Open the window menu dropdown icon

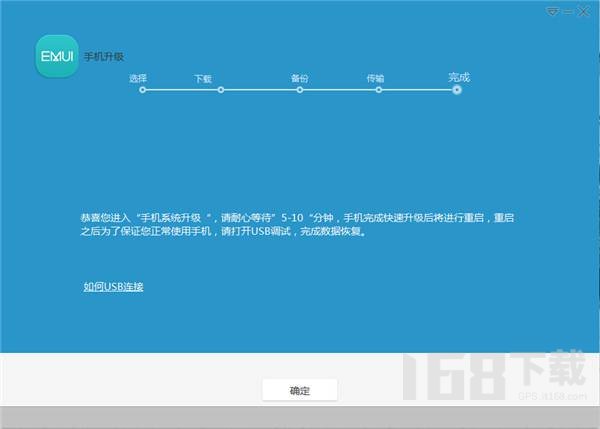click(x=551, y=11)
